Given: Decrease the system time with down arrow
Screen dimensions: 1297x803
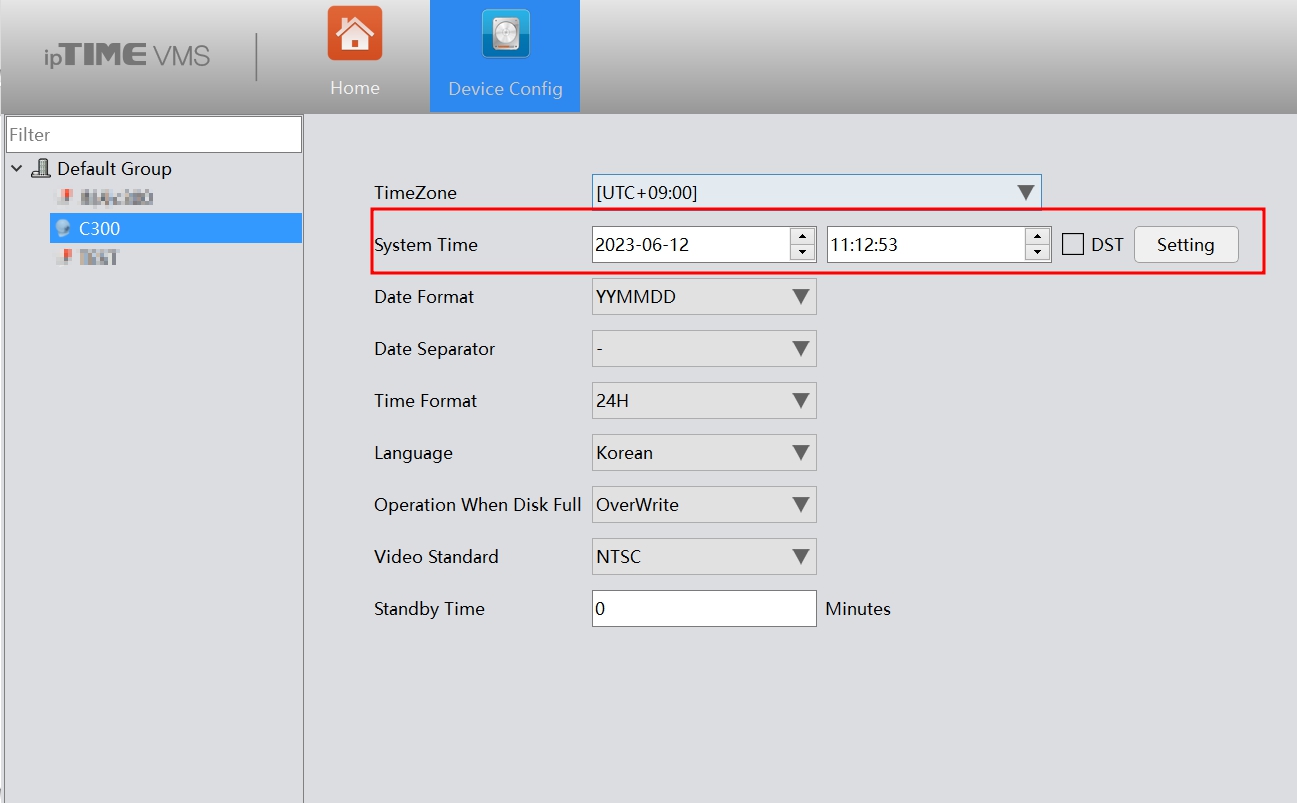Looking at the screenshot, I should pyautogui.click(x=1038, y=252).
